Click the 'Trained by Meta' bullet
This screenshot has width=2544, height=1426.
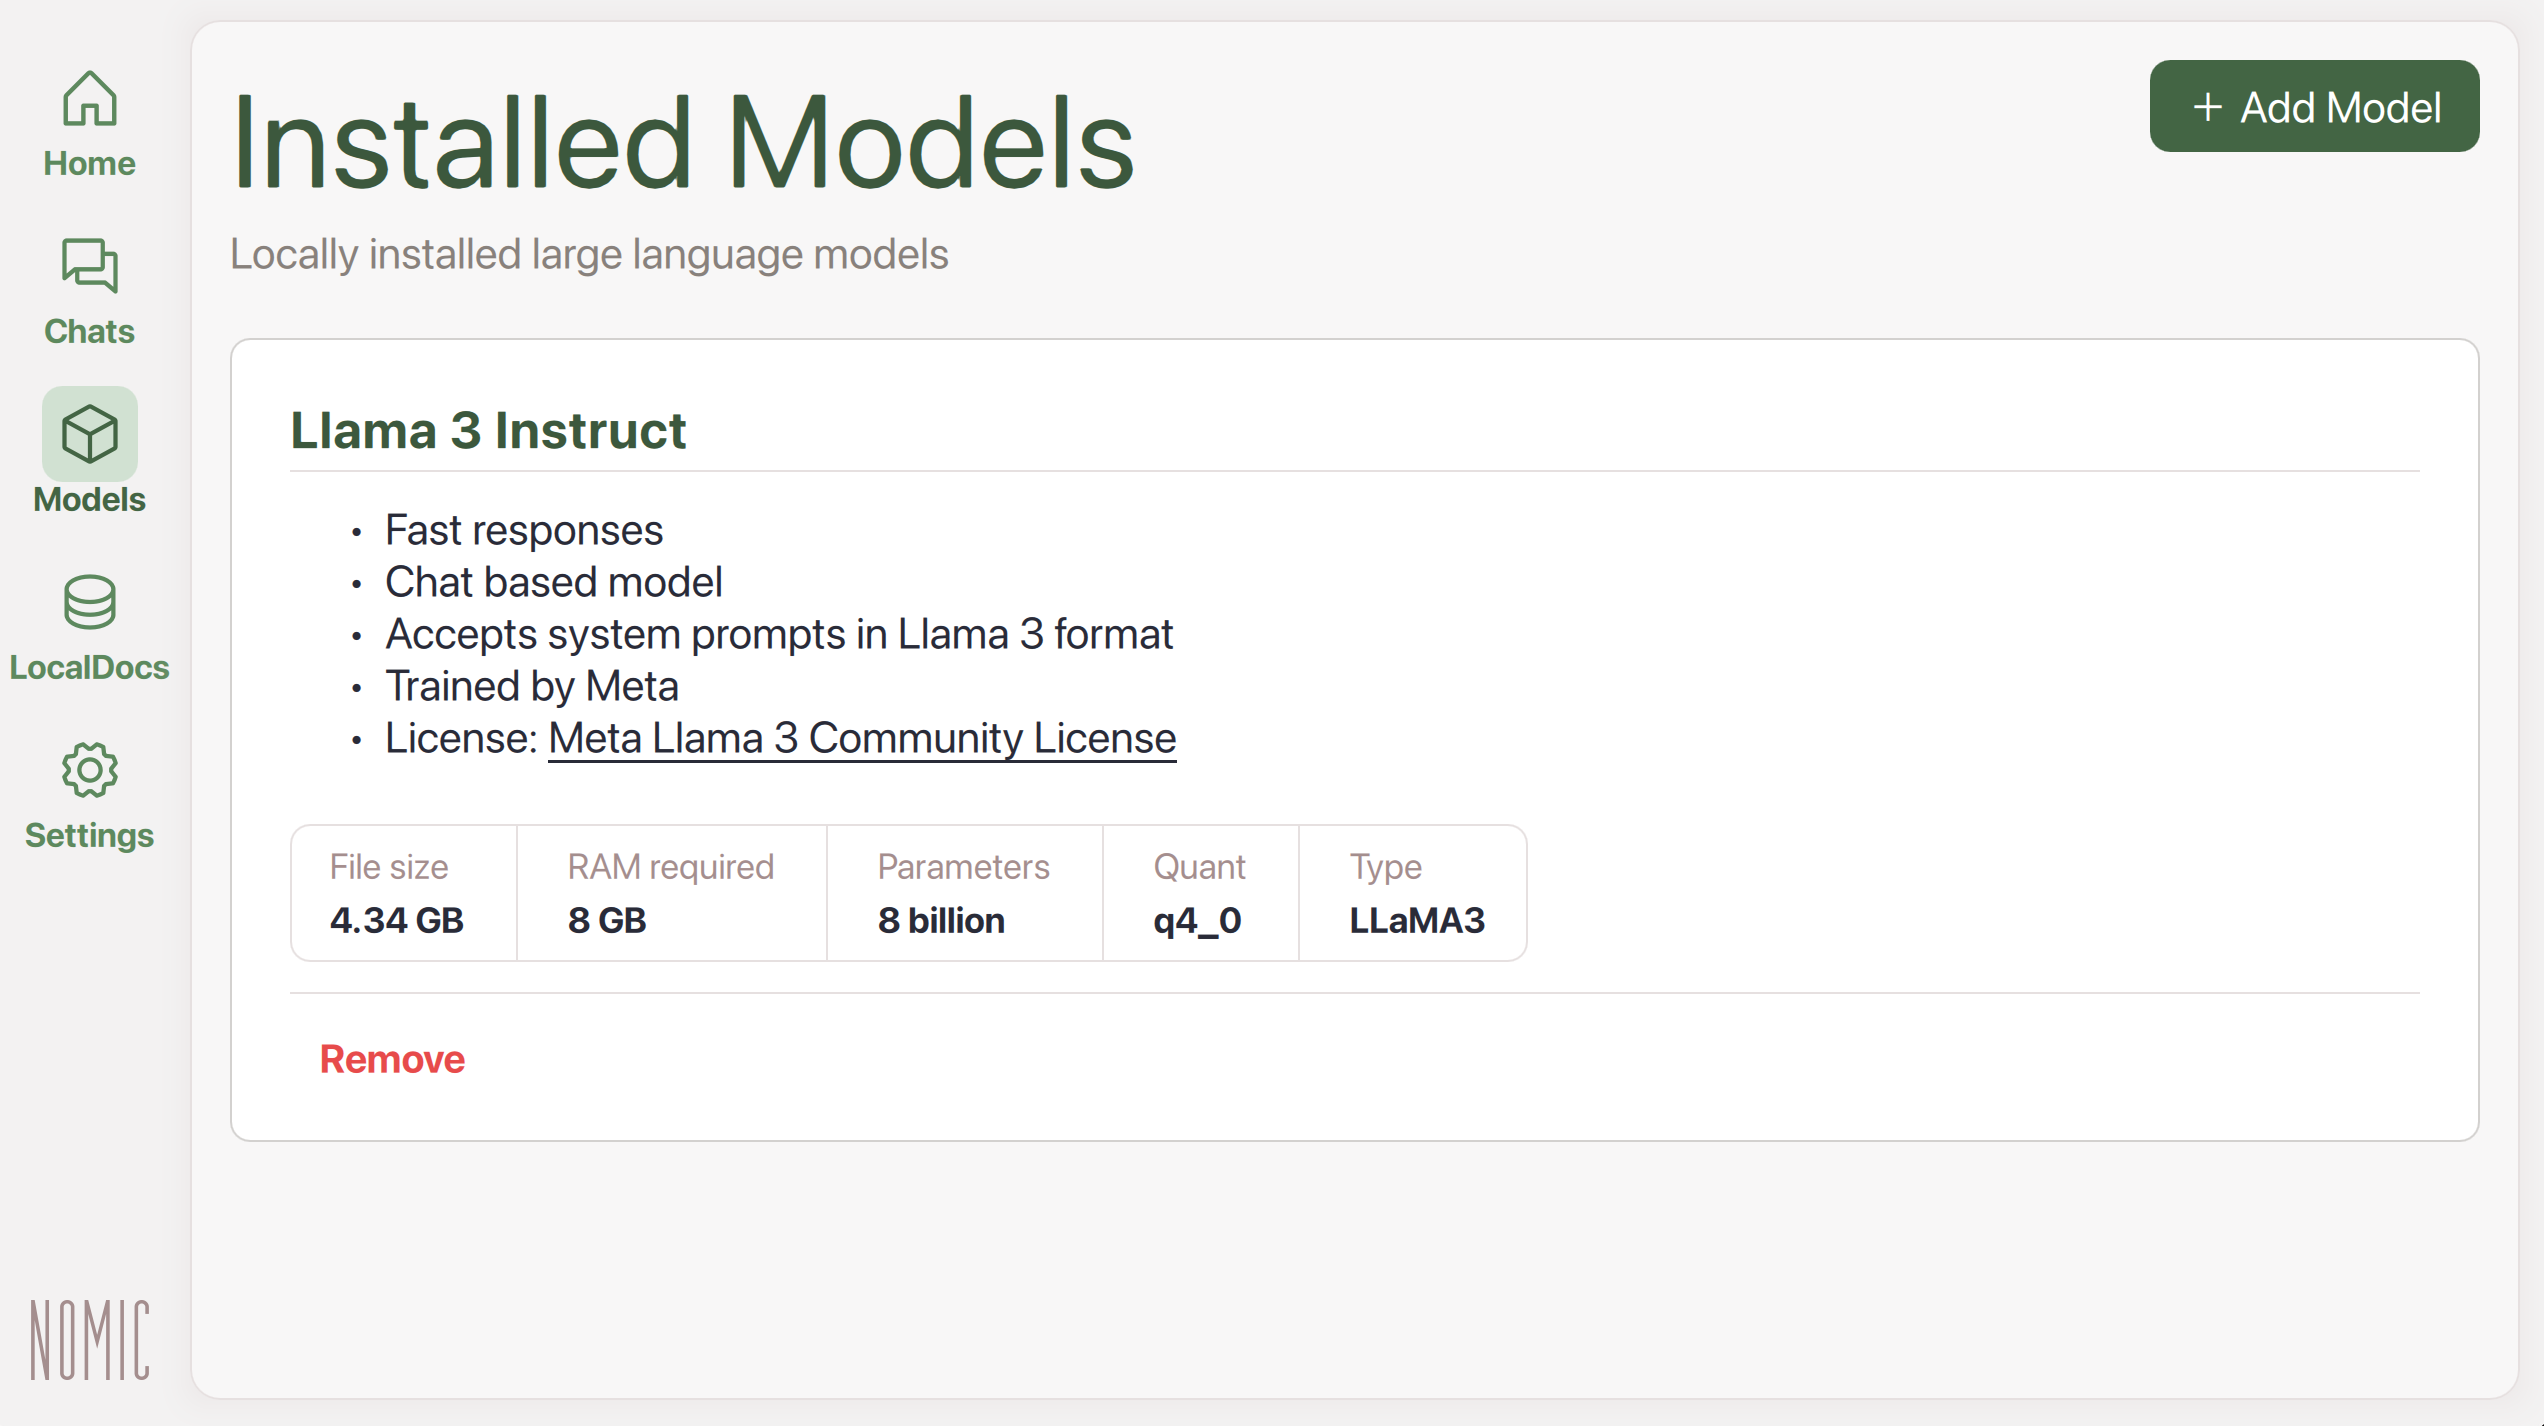click(x=532, y=686)
